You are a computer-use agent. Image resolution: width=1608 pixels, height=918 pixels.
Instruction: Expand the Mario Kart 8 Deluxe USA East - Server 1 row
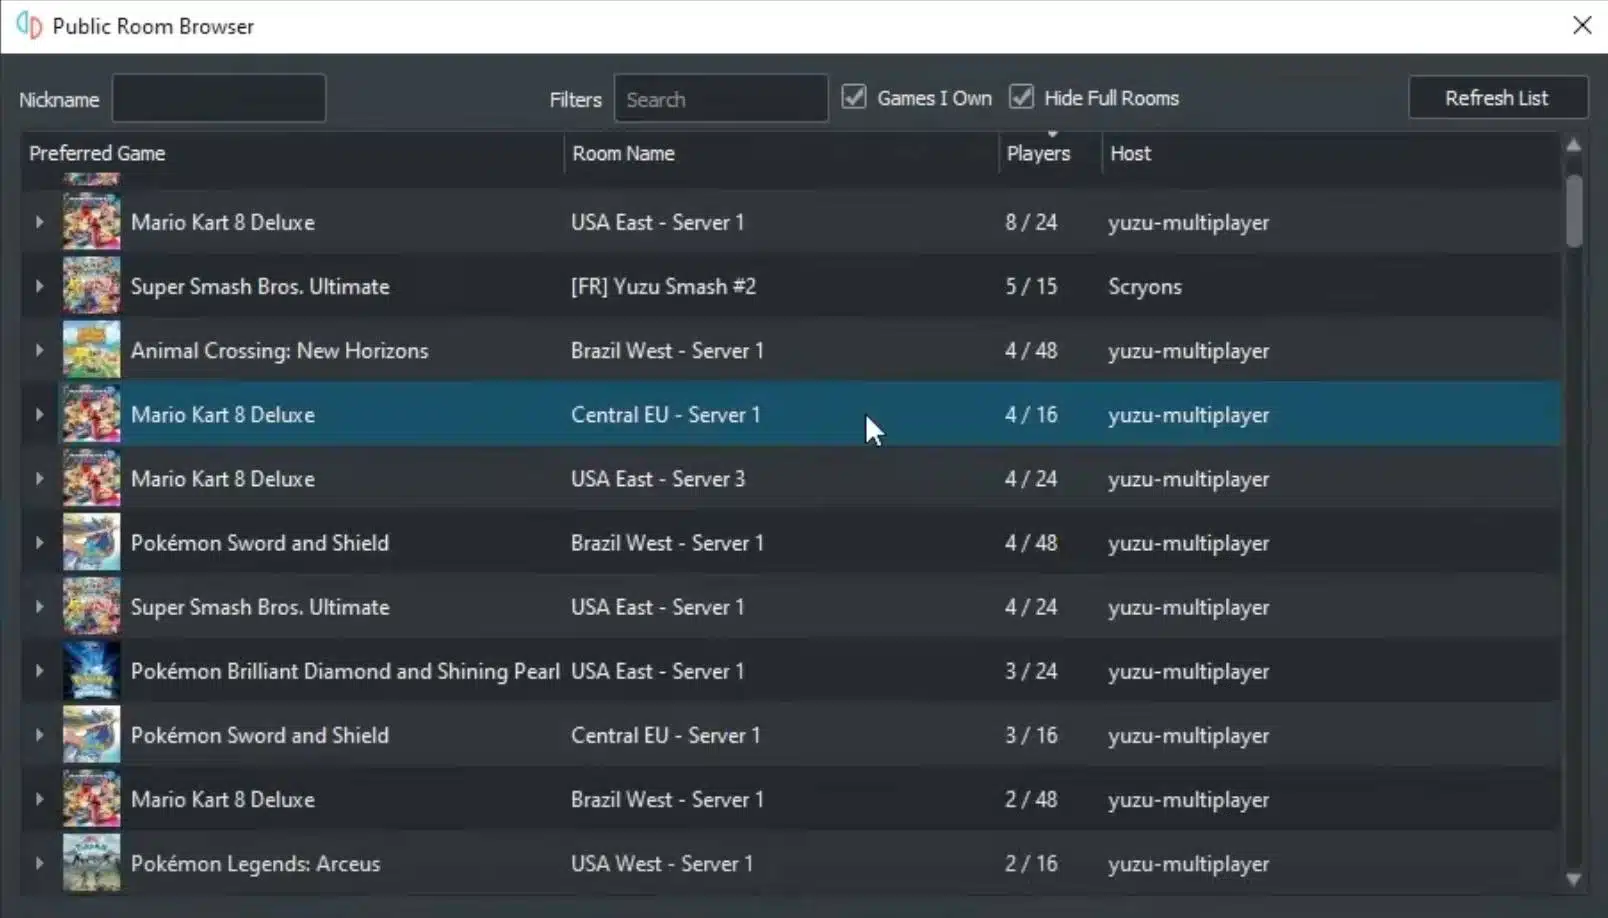click(x=39, y=222)
